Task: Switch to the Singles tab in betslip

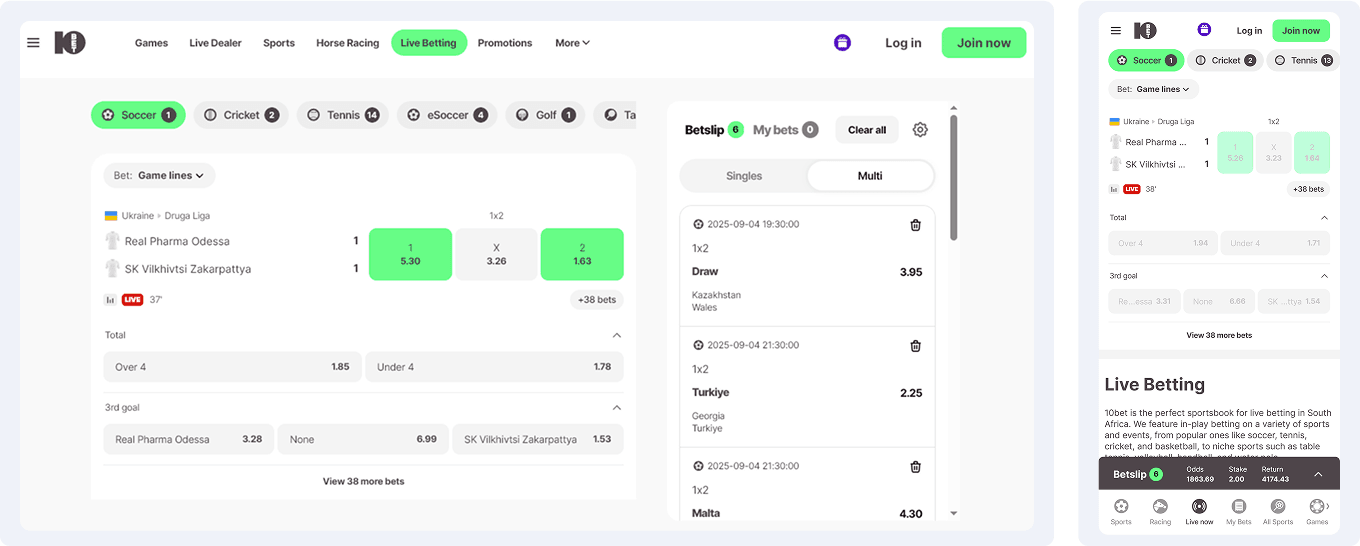Action: (744, 176)
